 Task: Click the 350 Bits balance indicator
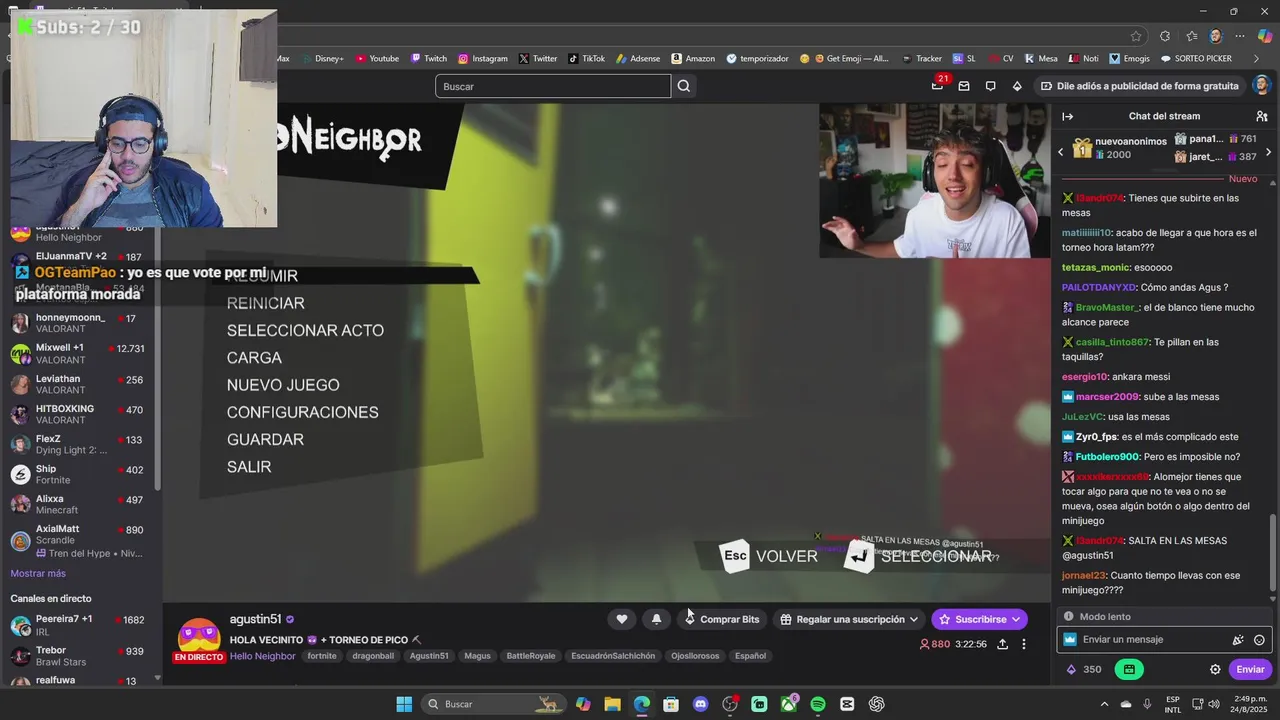coord(1084,669)
